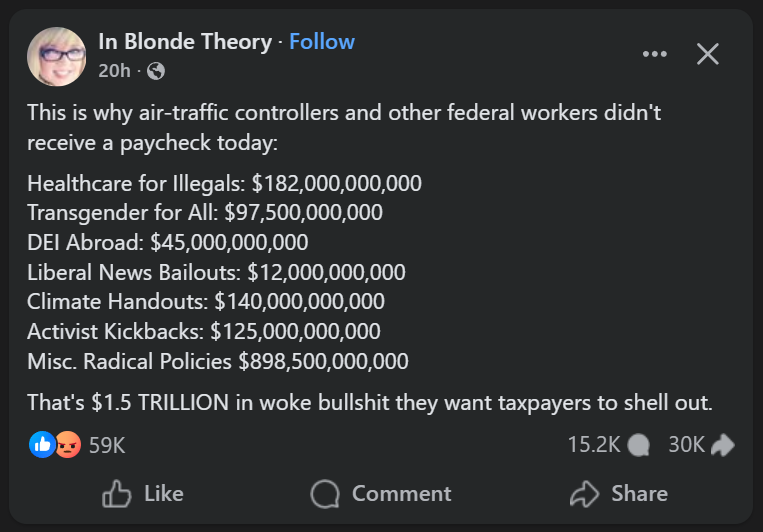The image size is (763, 532).
Task: Click the arrow icon on Share button
Action: pos(583,493)
